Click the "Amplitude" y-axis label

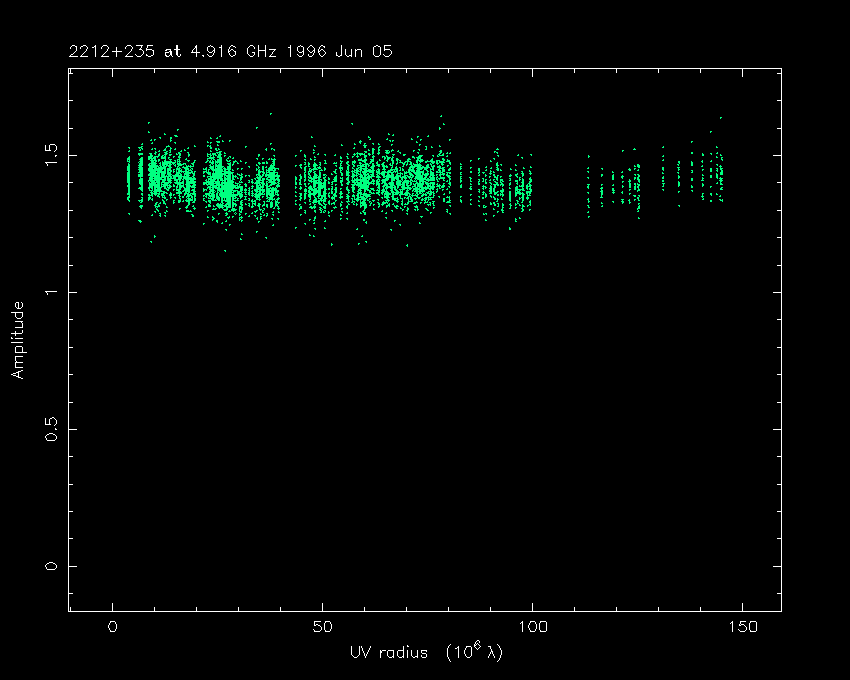tap(18, 340)
